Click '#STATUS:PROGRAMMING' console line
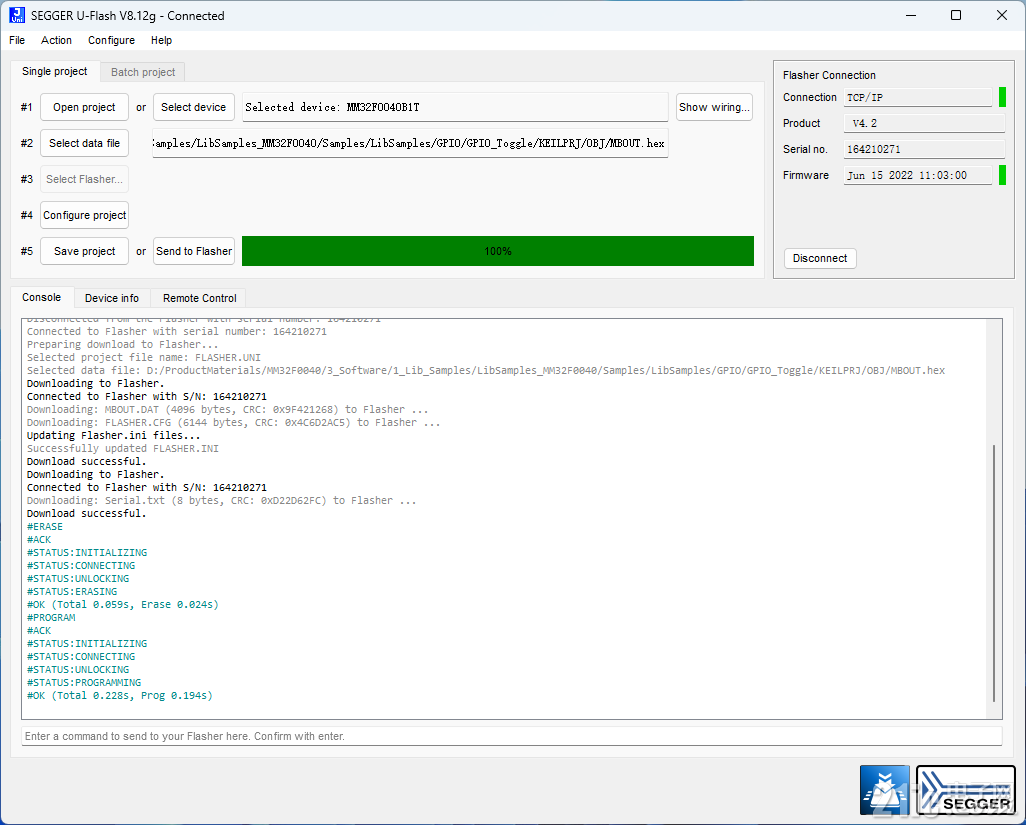This screenshot has width=1026, height=825. point(84,682)
